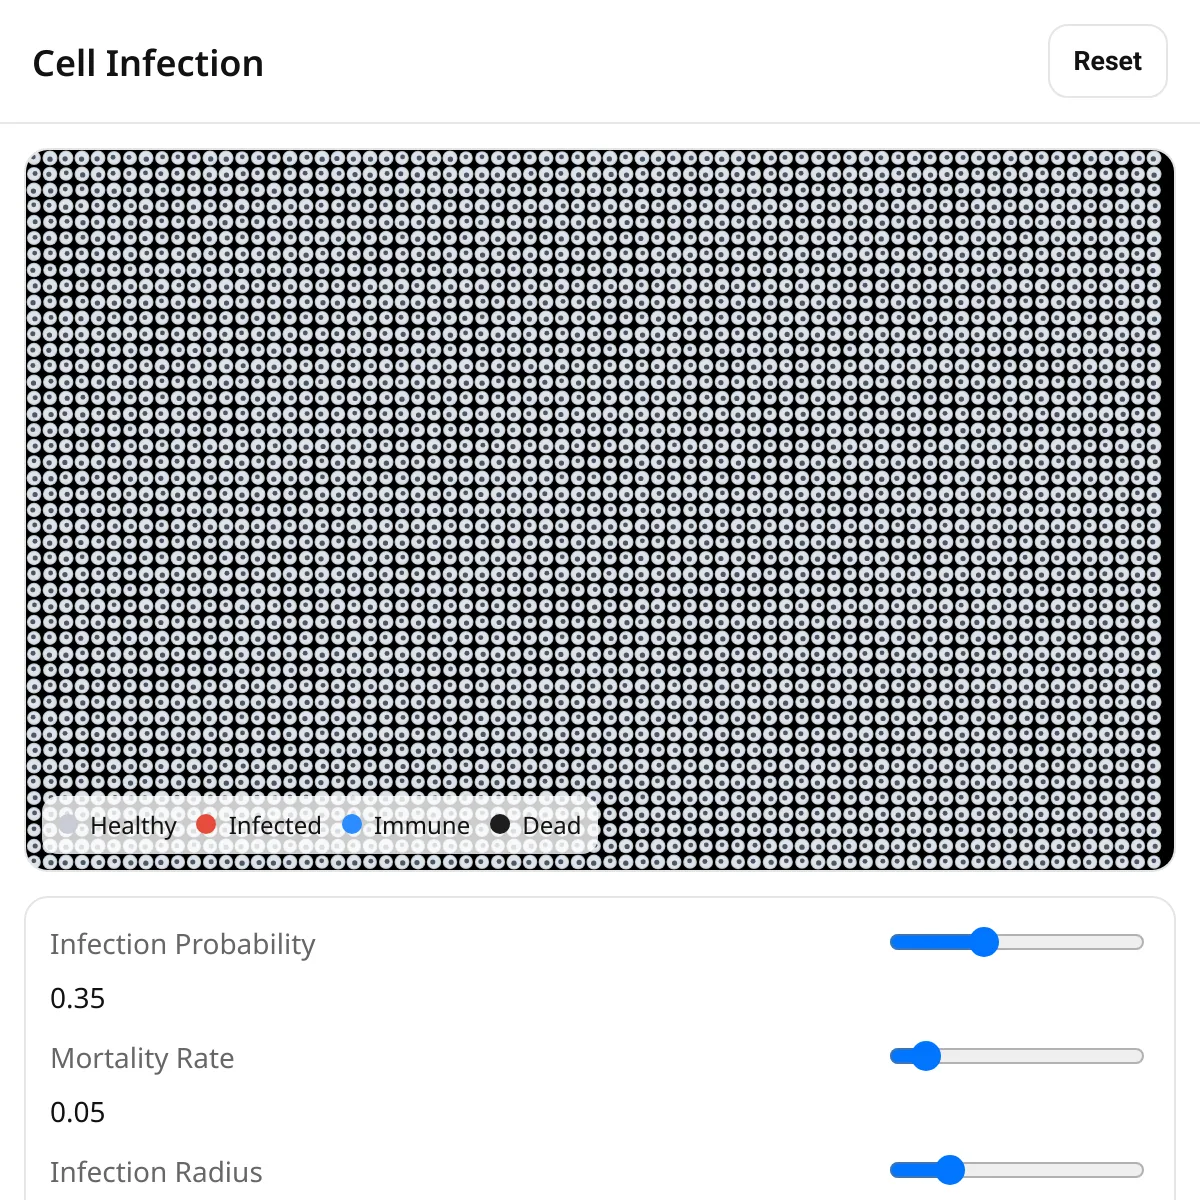Click the Cell Infection heading
Screen dimensions: 1200x1200
pos(148,62)
